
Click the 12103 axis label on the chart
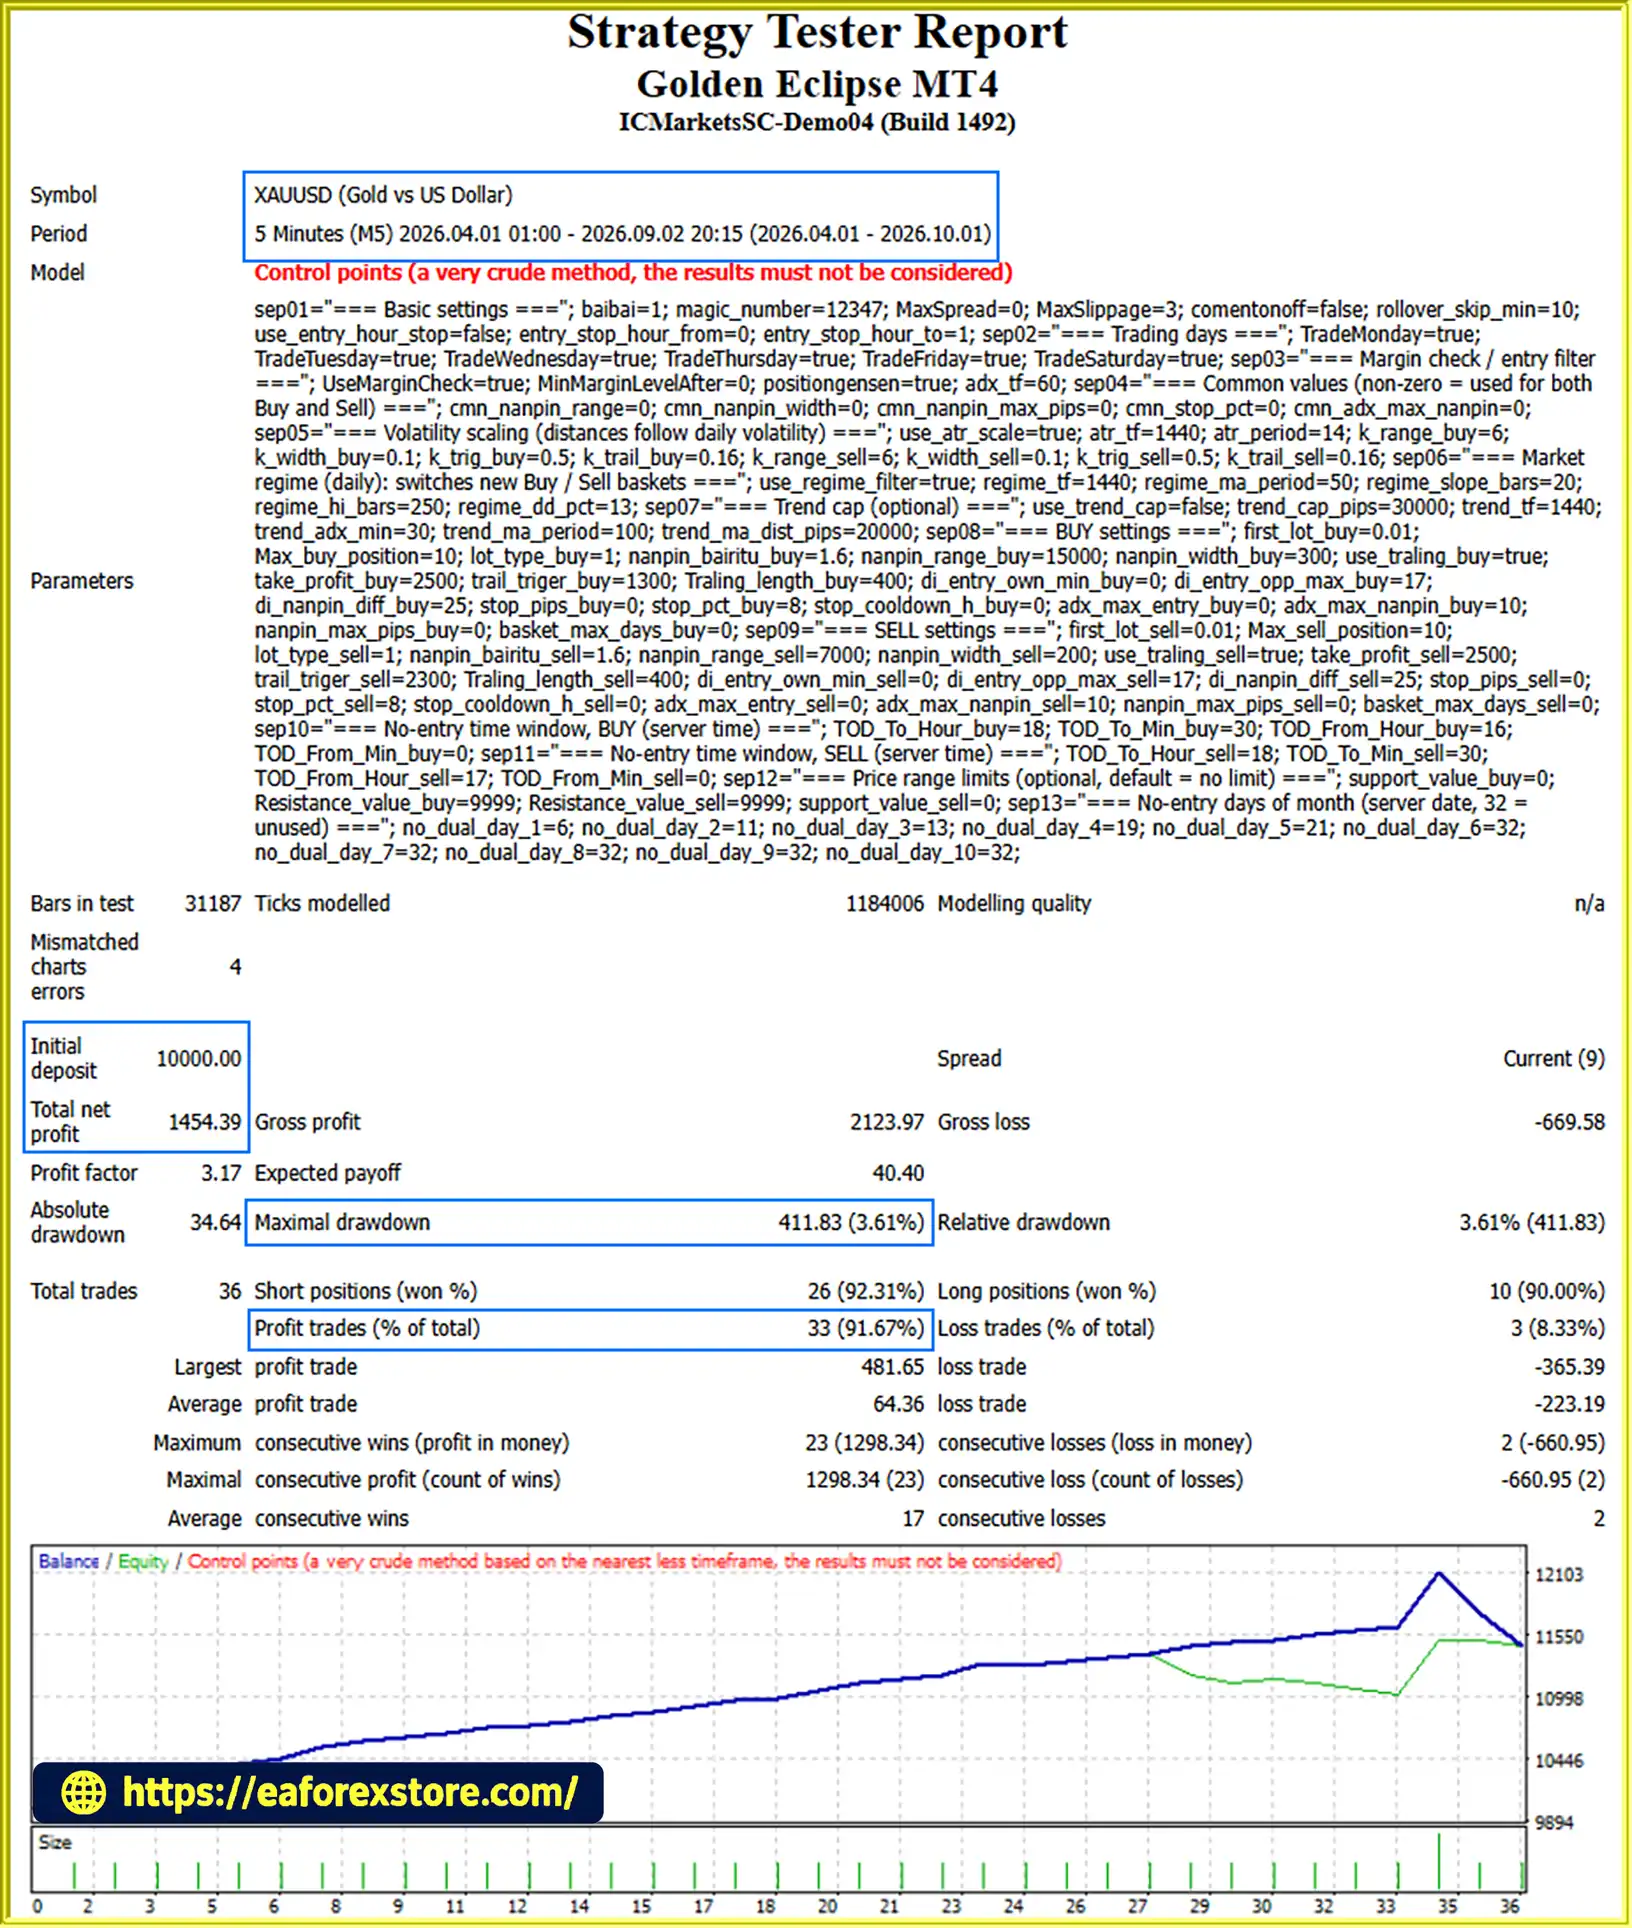coord(1559,1575)
